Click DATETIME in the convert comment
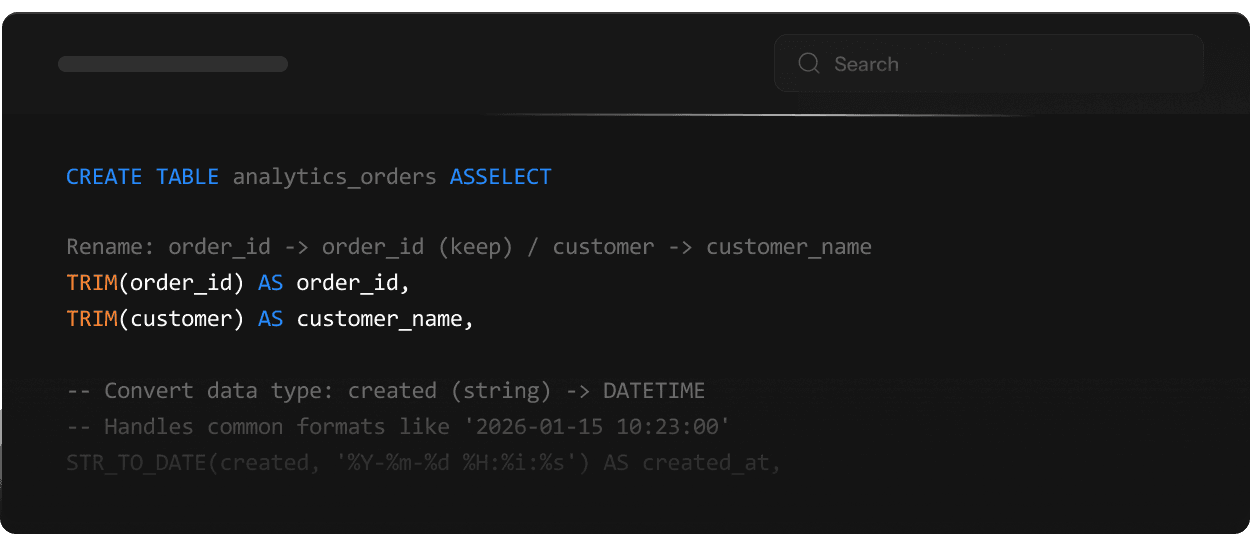Image resolution: width=1250 pixels, height=534 pixels. click(653, 390)
